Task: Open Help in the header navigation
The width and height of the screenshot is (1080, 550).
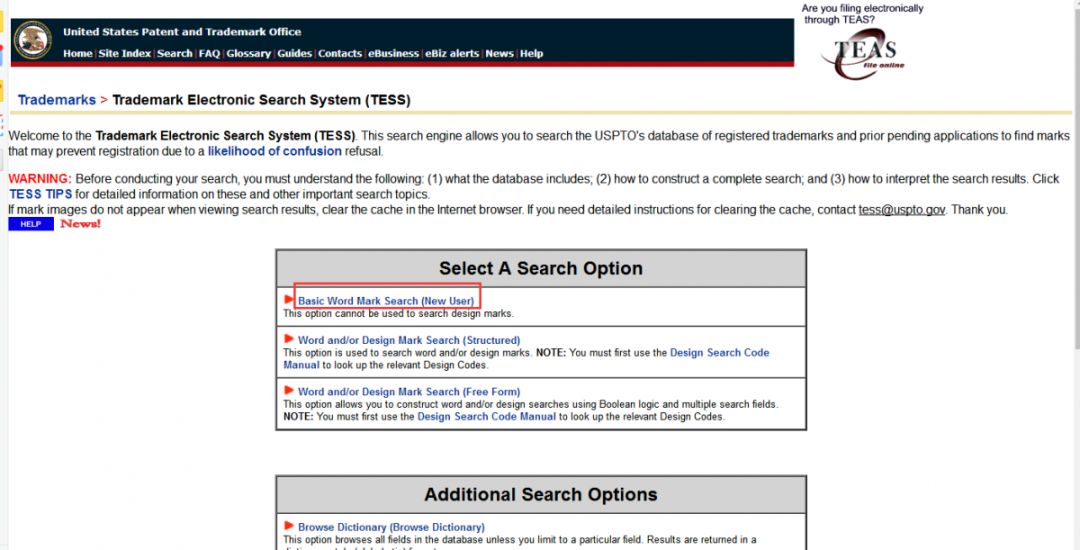Action: pos(531,54)
